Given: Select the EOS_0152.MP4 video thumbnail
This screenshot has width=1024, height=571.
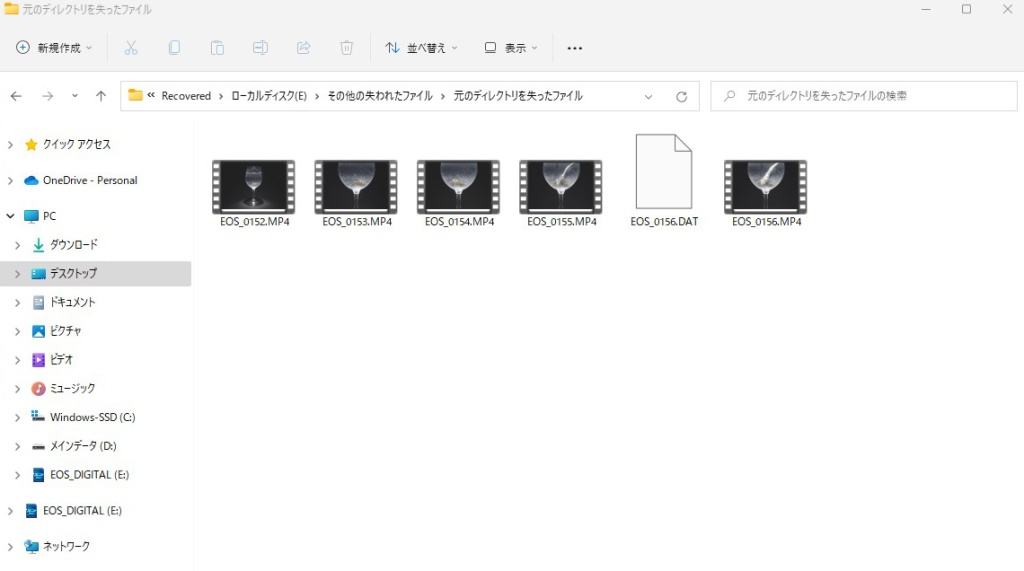Looking at the screenshot, I should tap(253, 187).
